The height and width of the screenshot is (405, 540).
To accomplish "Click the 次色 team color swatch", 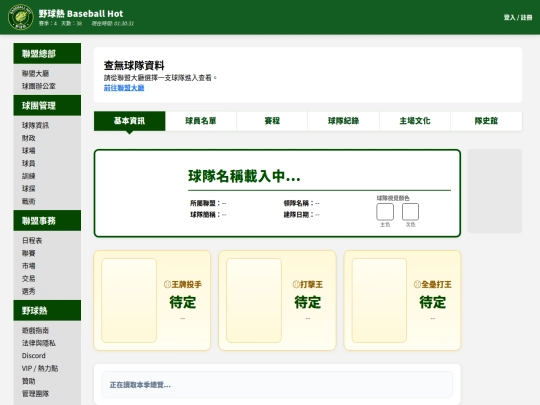I will click(411, 211).
